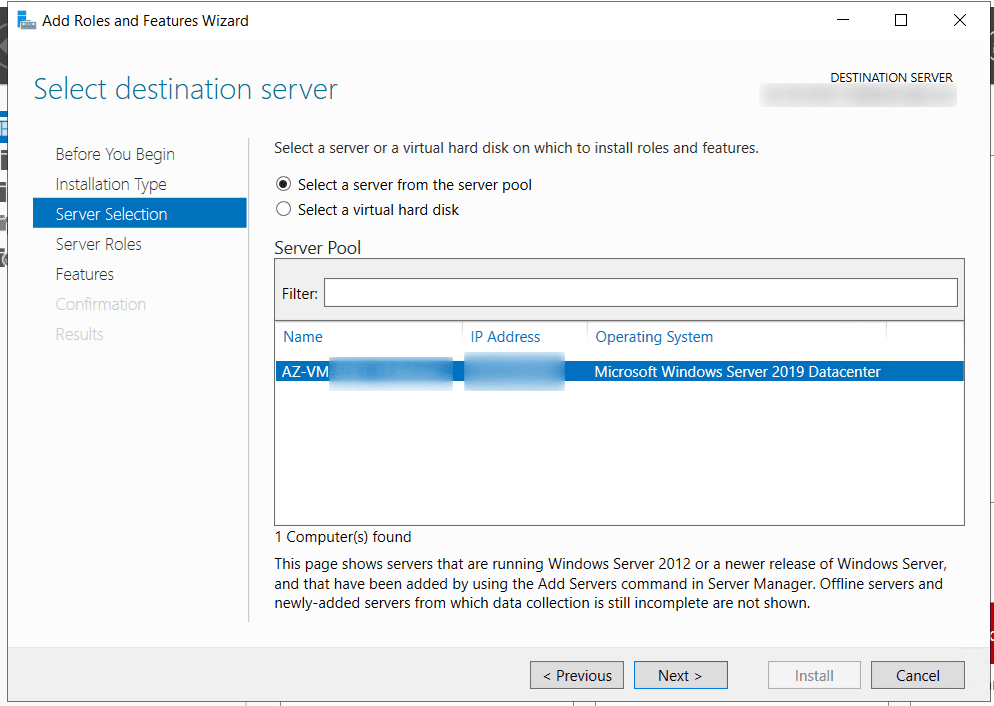Image resolution: width=994 pixels, height=706 pixels.
Task: Click into the Filter text field
Action: click(x=640, y=293)
